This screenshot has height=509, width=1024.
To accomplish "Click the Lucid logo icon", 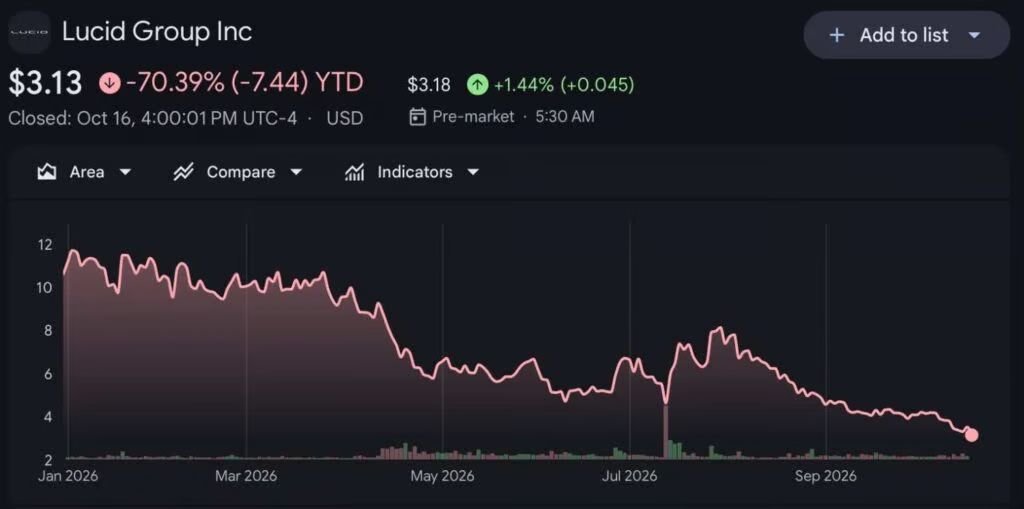I will (x=29, y=32).
